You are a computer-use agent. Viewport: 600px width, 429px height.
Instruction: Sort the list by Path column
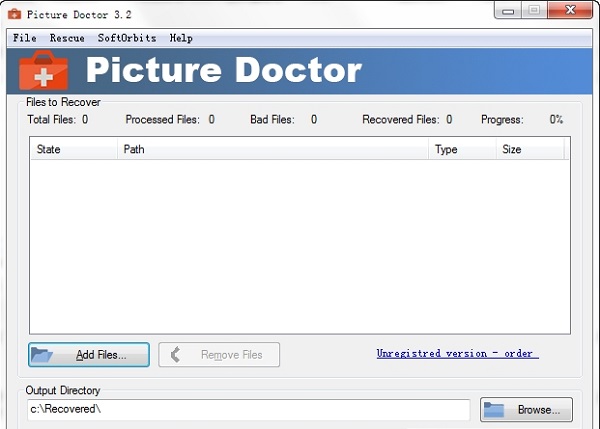[273, 149]
